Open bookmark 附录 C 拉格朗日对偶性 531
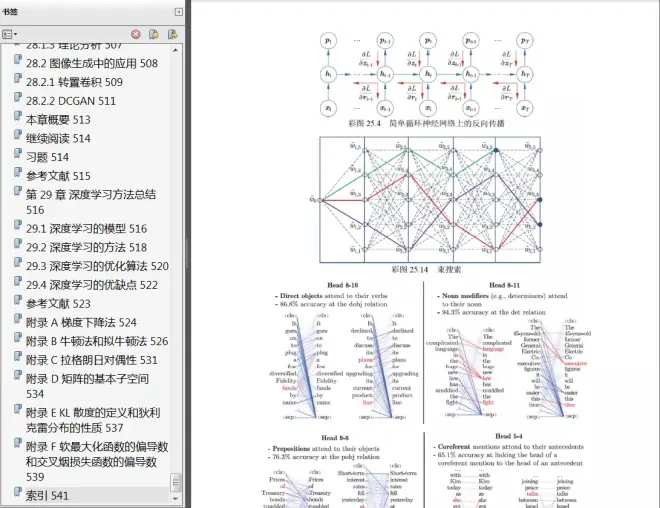Viewport: 660px width, 508px height. [91, 359]
